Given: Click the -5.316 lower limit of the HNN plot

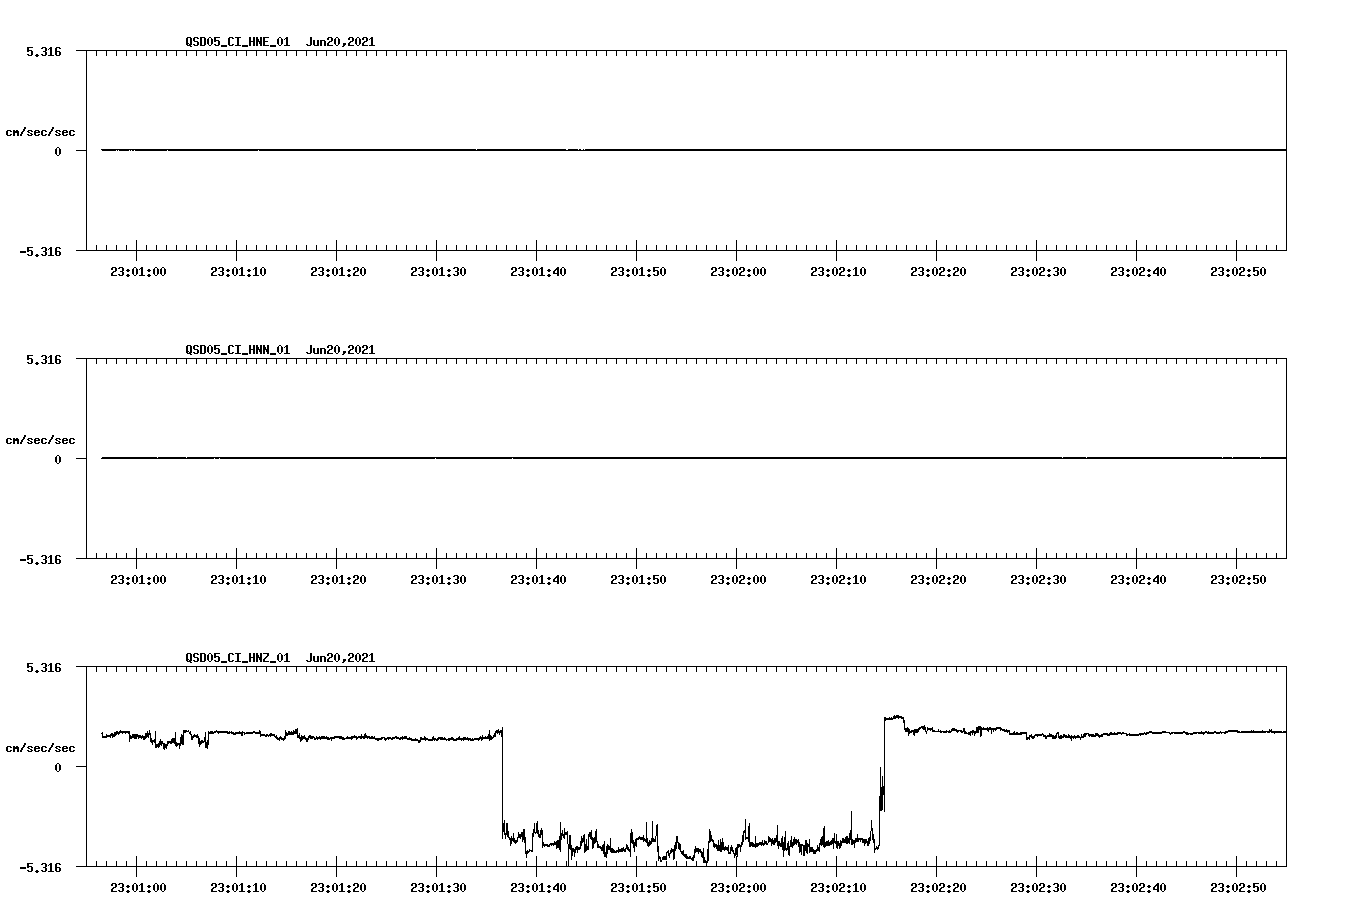Looking at the screenshot, I should point(41,560).
